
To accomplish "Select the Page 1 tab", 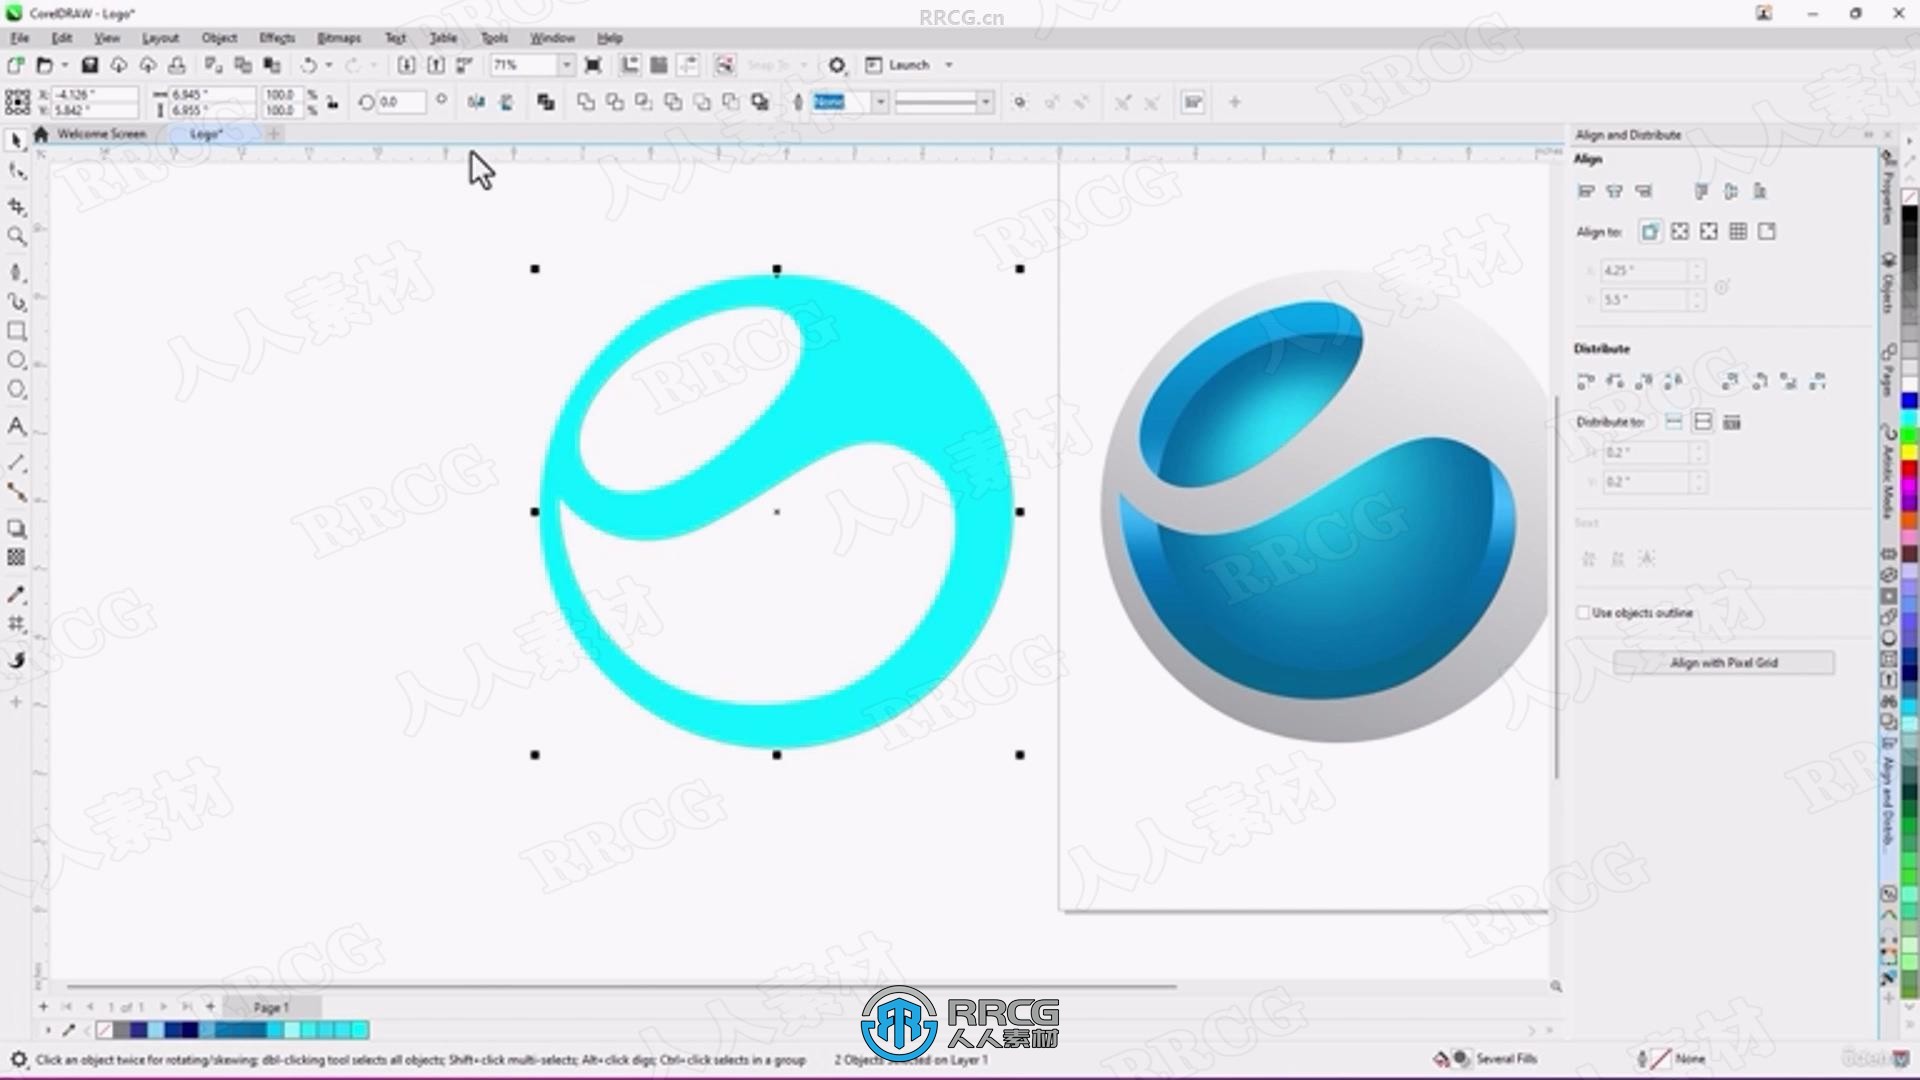I will tap(271, 1007).
